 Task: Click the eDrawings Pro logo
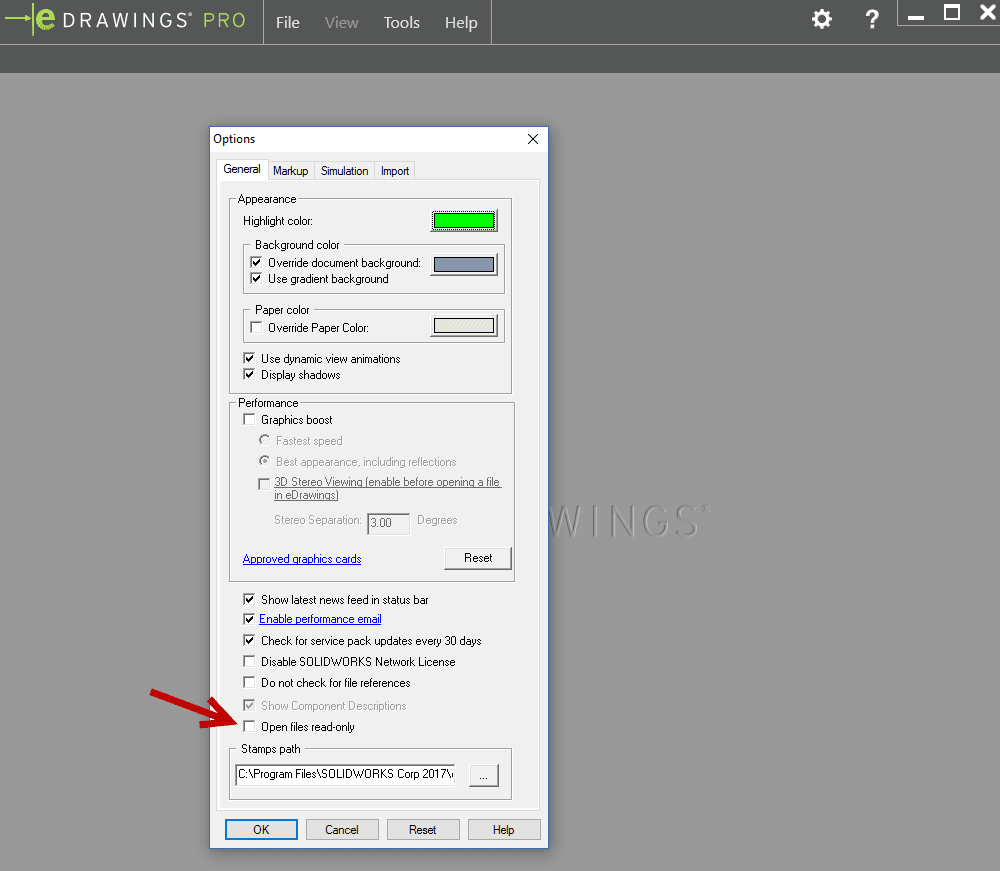click(x=125, y=19)
